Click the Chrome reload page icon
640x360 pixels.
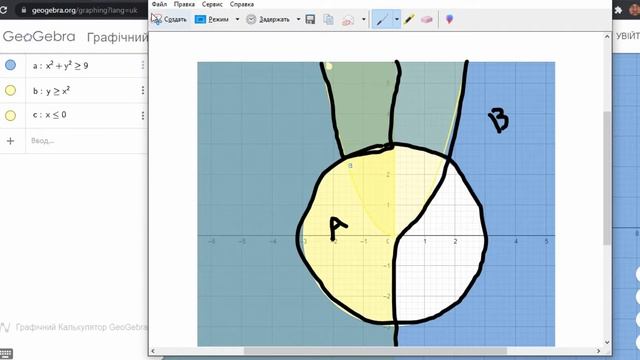[3, 10]
